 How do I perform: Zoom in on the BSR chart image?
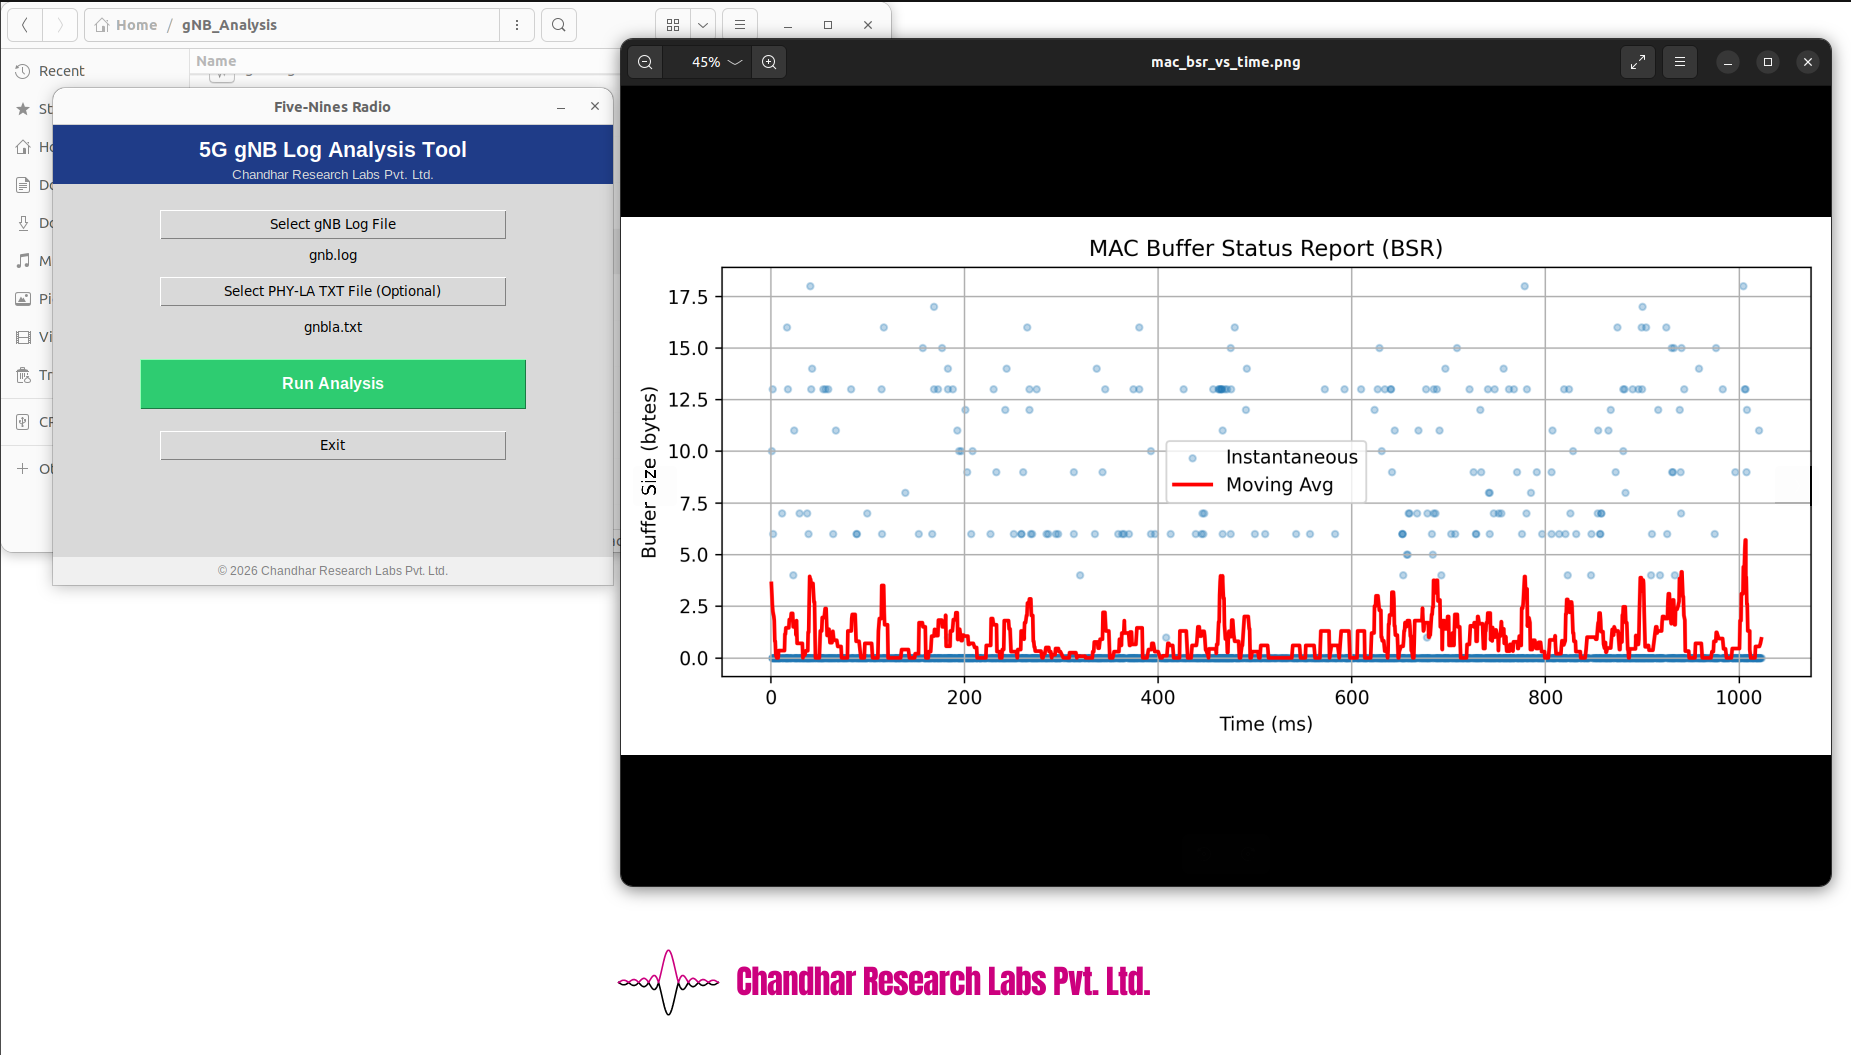(769, 62)
